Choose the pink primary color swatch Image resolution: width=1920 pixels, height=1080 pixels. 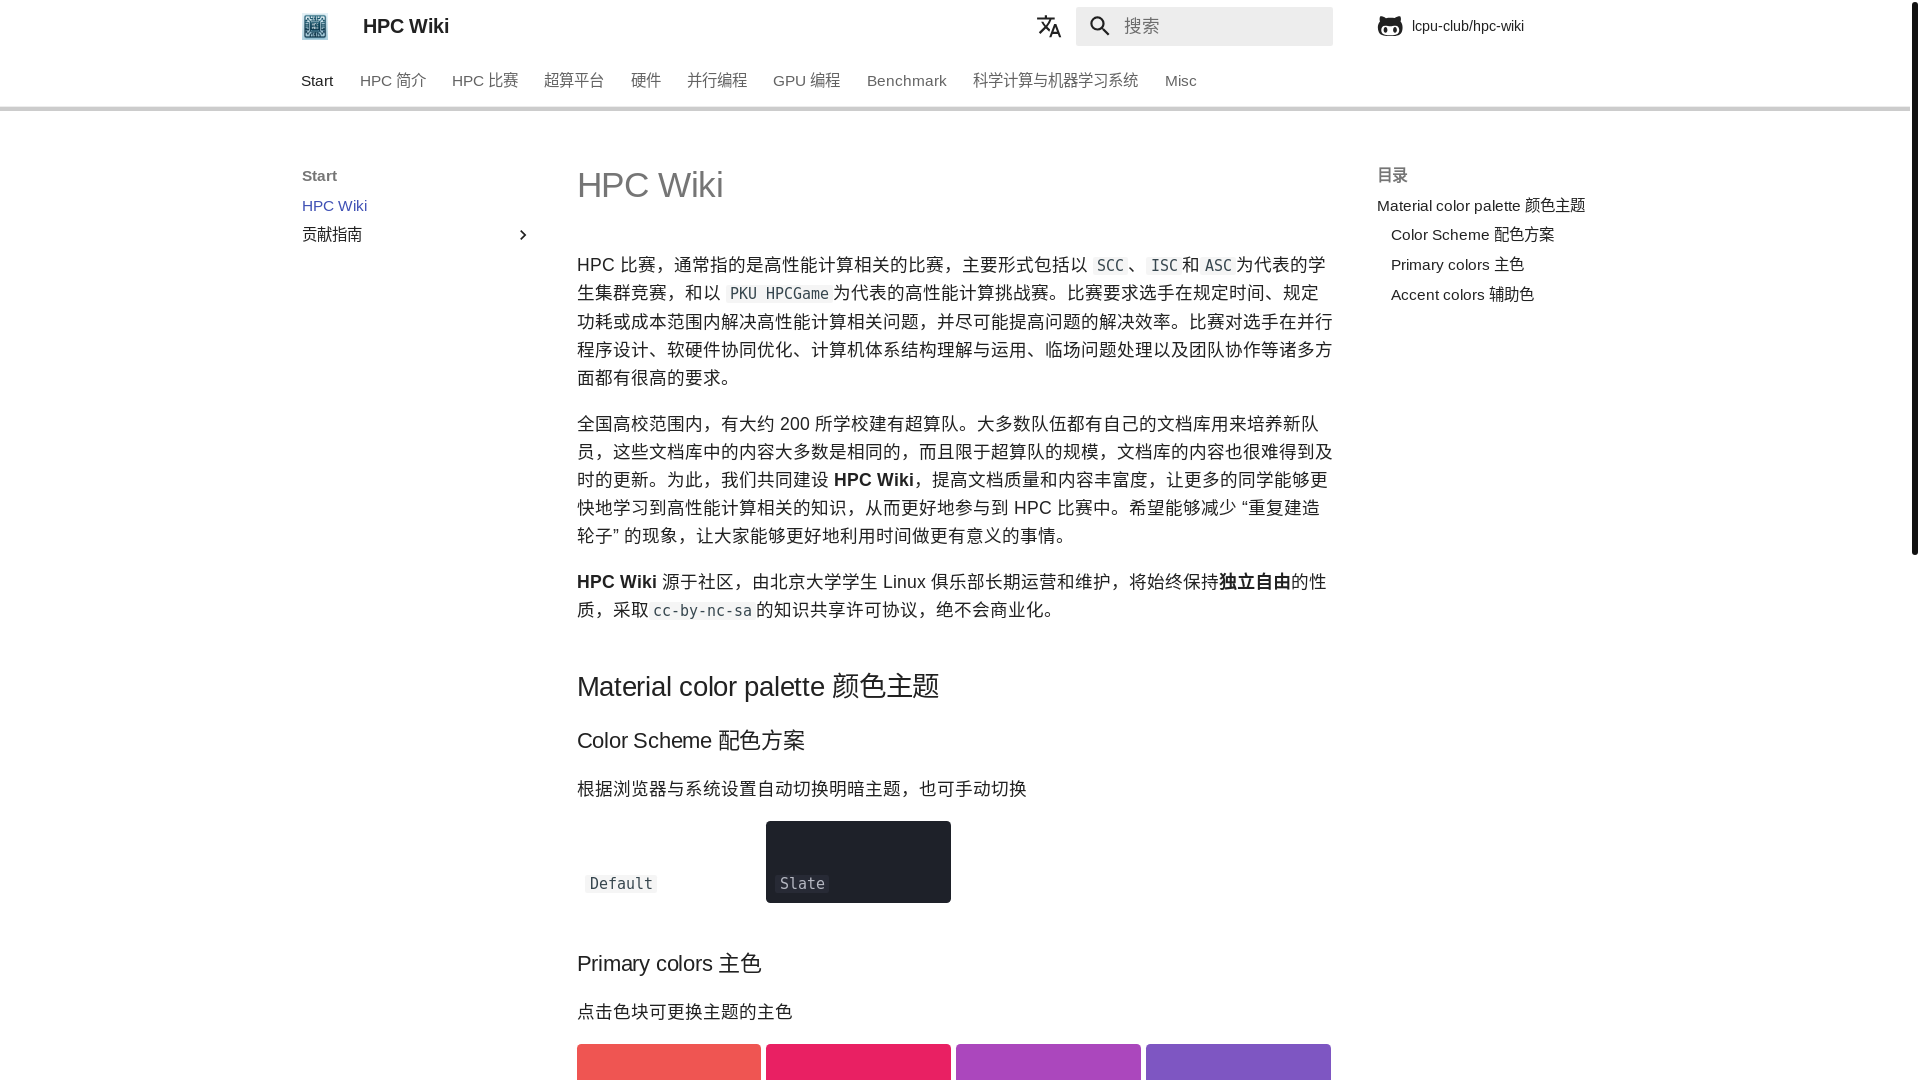point(858,1062)
